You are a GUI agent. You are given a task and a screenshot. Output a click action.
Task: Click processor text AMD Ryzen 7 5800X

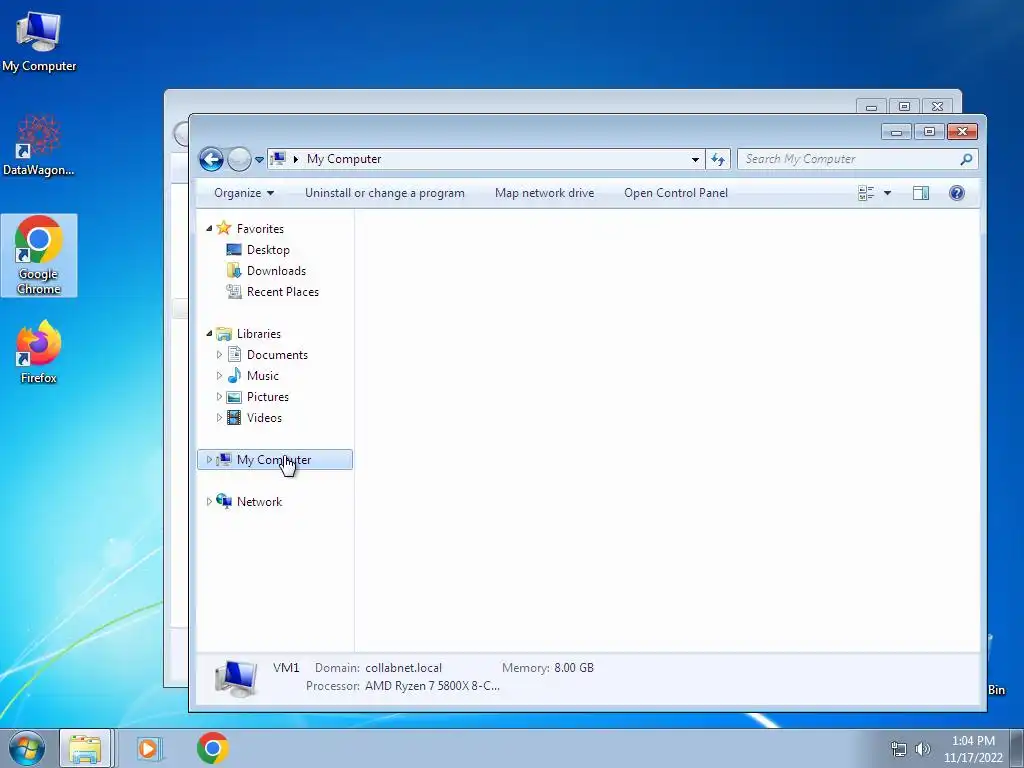432,686
